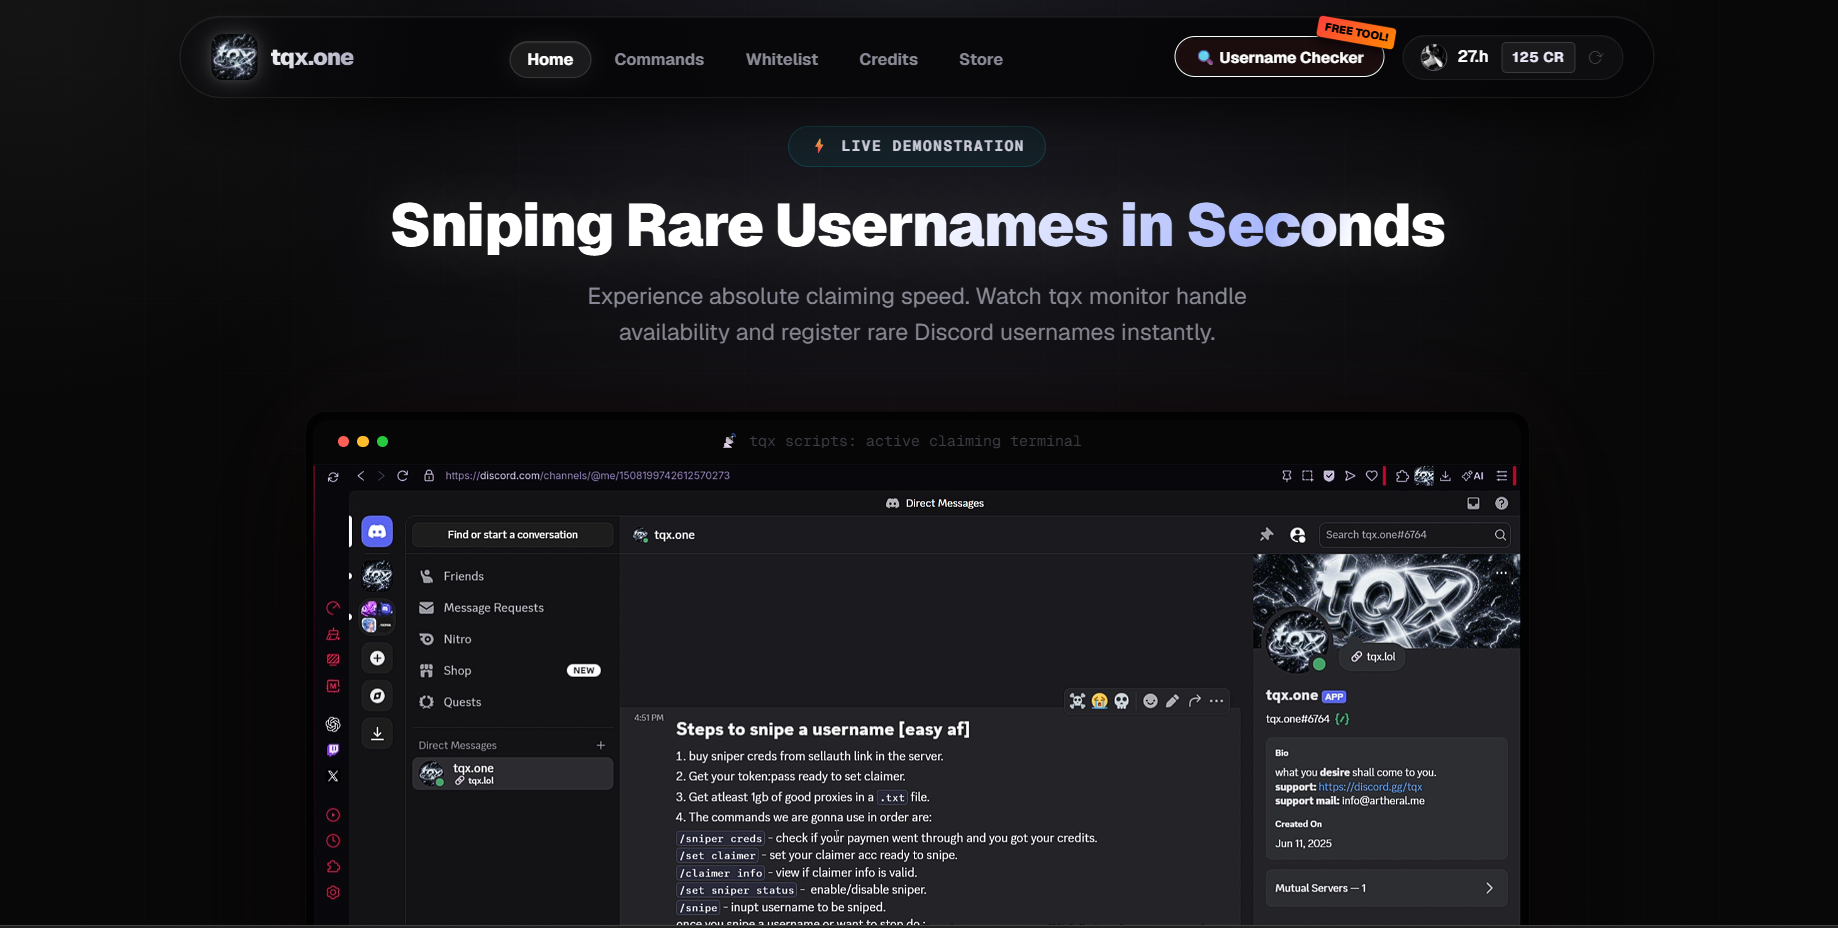1838x928 pixels.
Task: Click hide user profile icon
Action: coord(1298,535)
